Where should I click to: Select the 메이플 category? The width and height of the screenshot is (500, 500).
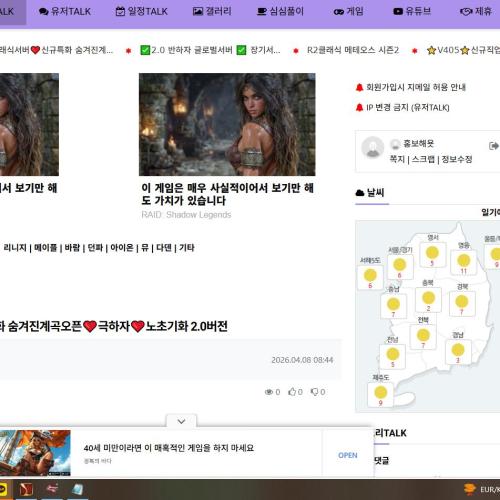coord(45,248)
